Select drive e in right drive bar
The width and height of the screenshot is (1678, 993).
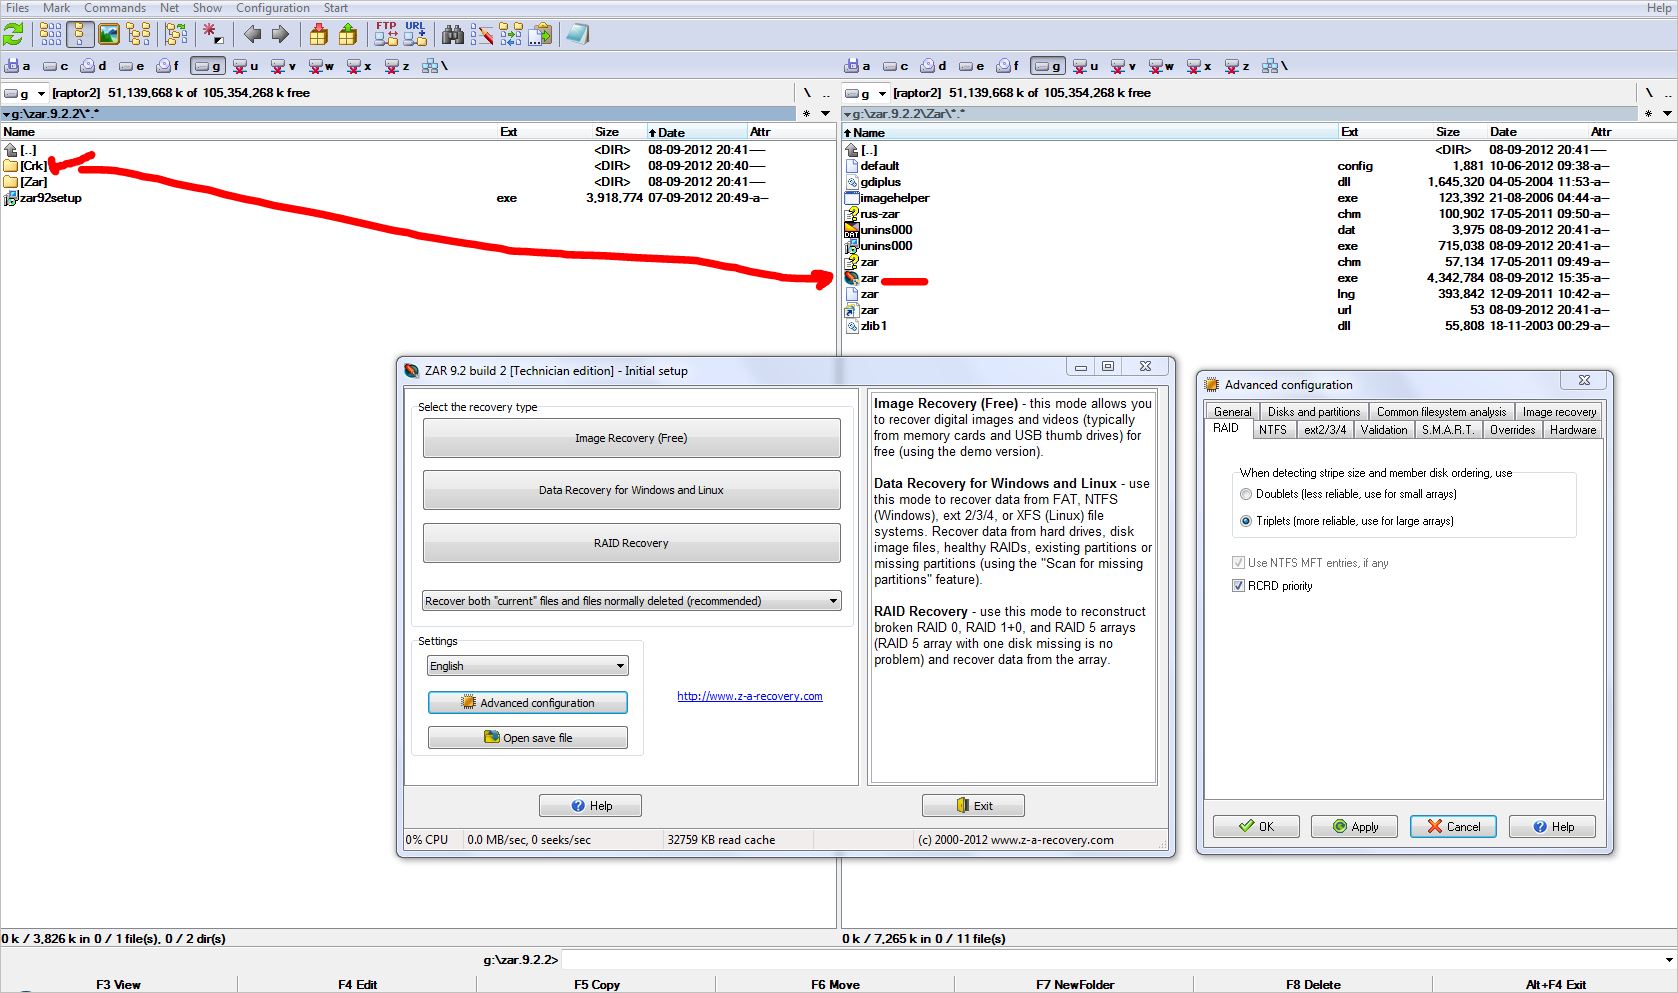coord(971,66)
